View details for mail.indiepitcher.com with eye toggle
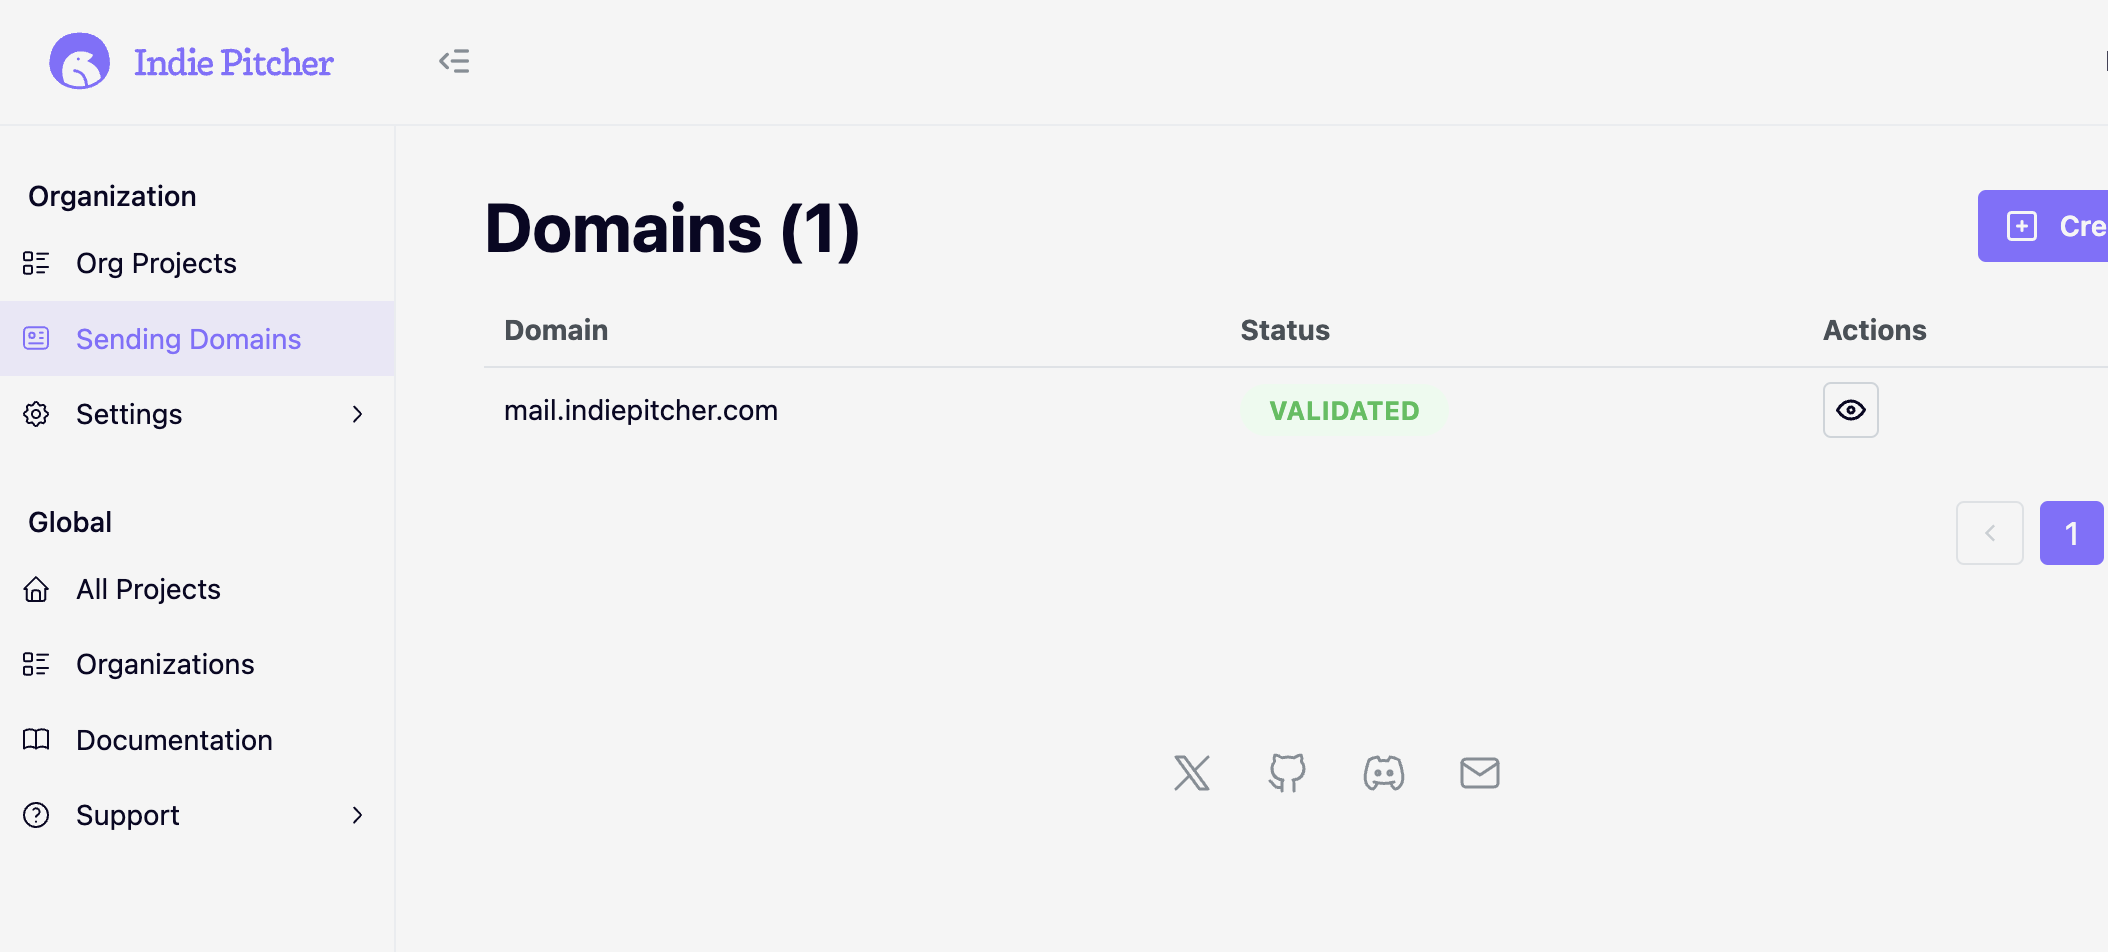The image size is (2108, 952). pos(1850,410)
